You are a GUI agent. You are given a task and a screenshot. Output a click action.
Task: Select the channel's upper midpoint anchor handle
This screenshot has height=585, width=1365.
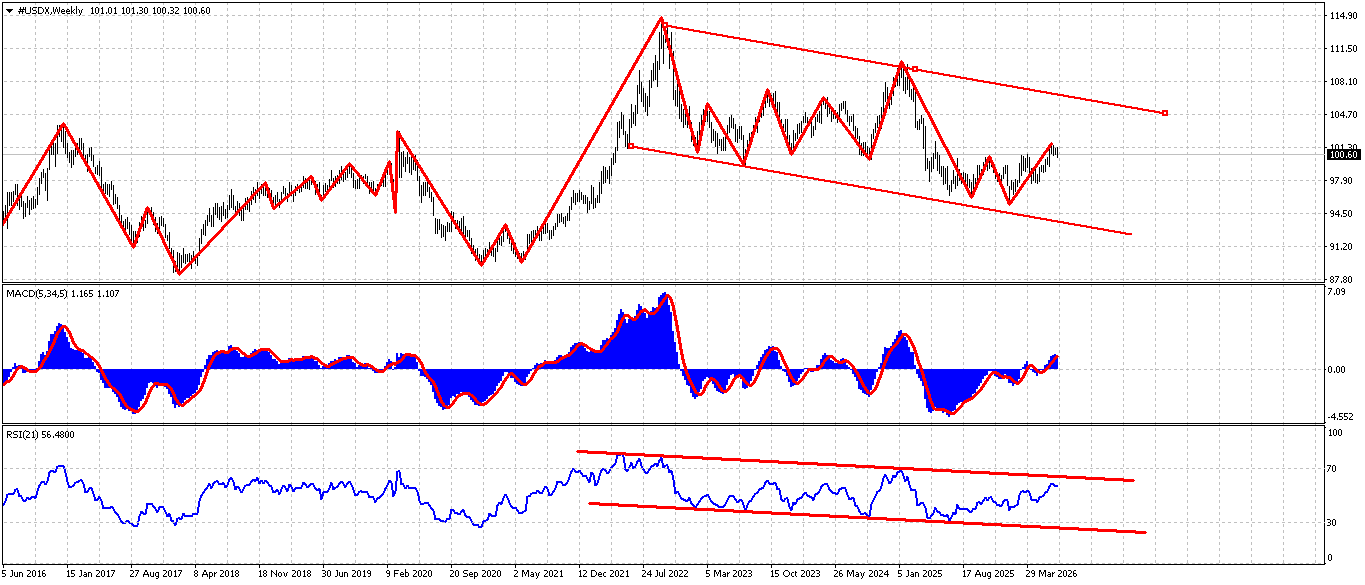point(915,69)
